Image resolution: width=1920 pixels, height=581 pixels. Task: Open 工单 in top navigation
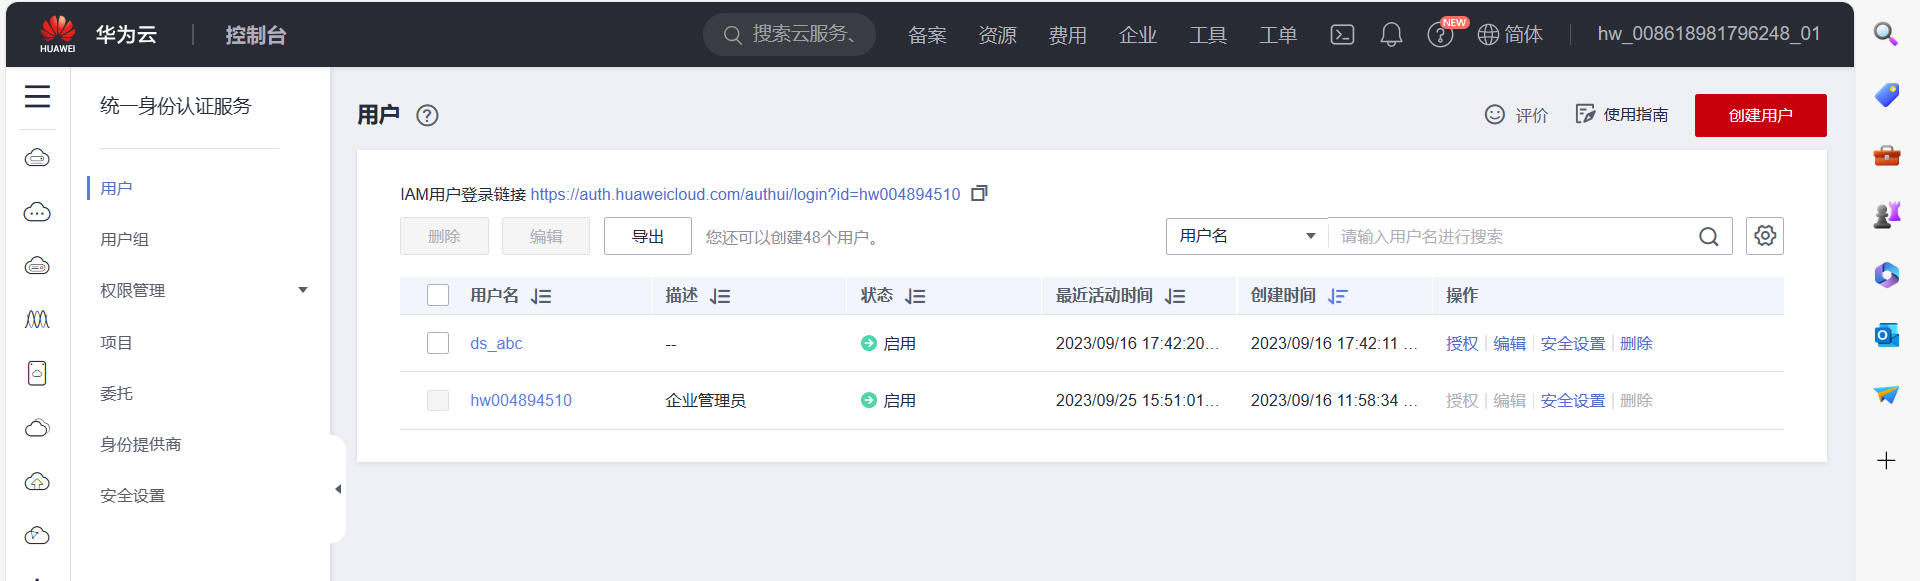[x=1277, y=35]
